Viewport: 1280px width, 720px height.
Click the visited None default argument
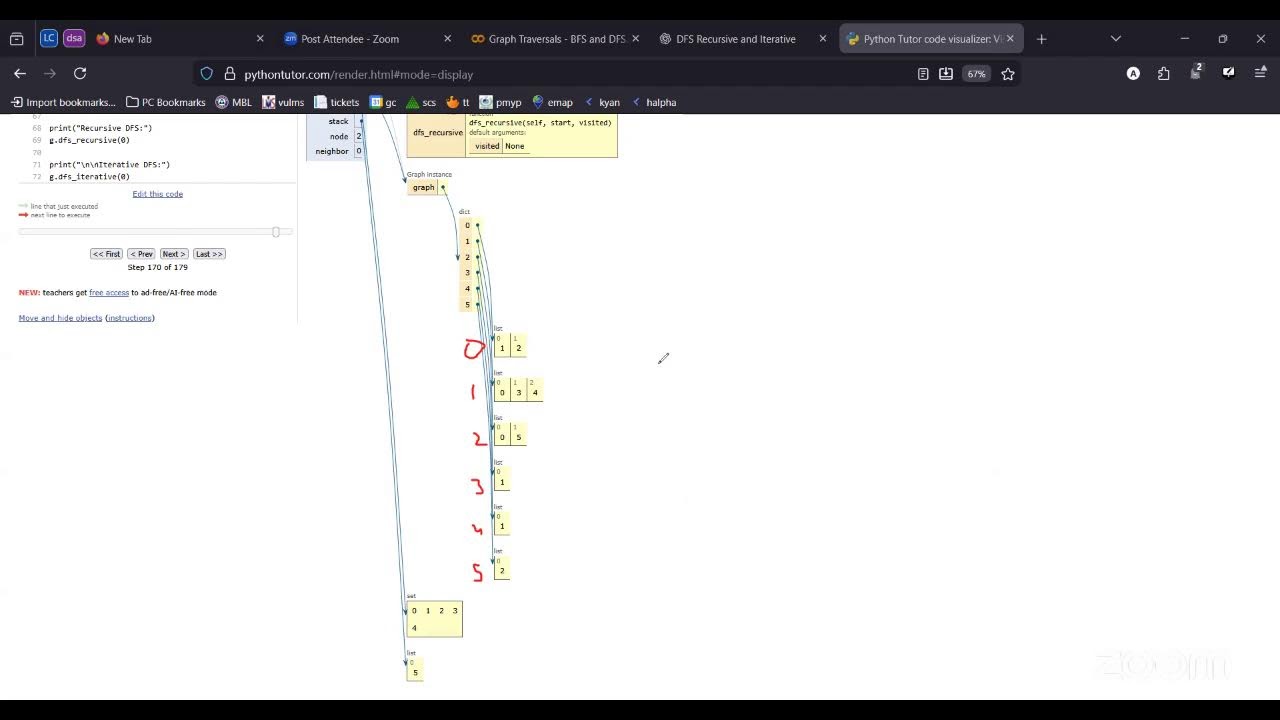click(500, 146)
